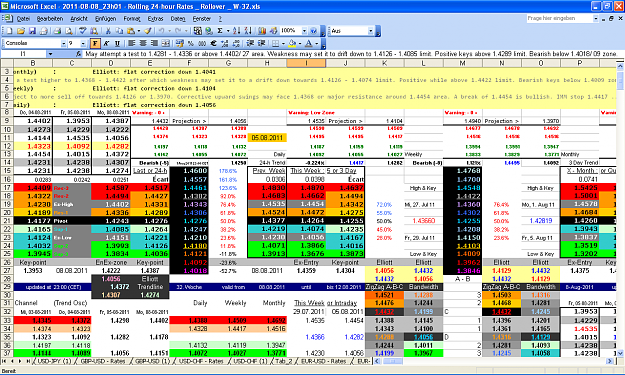Open the Fenster menu

[202, 19]
